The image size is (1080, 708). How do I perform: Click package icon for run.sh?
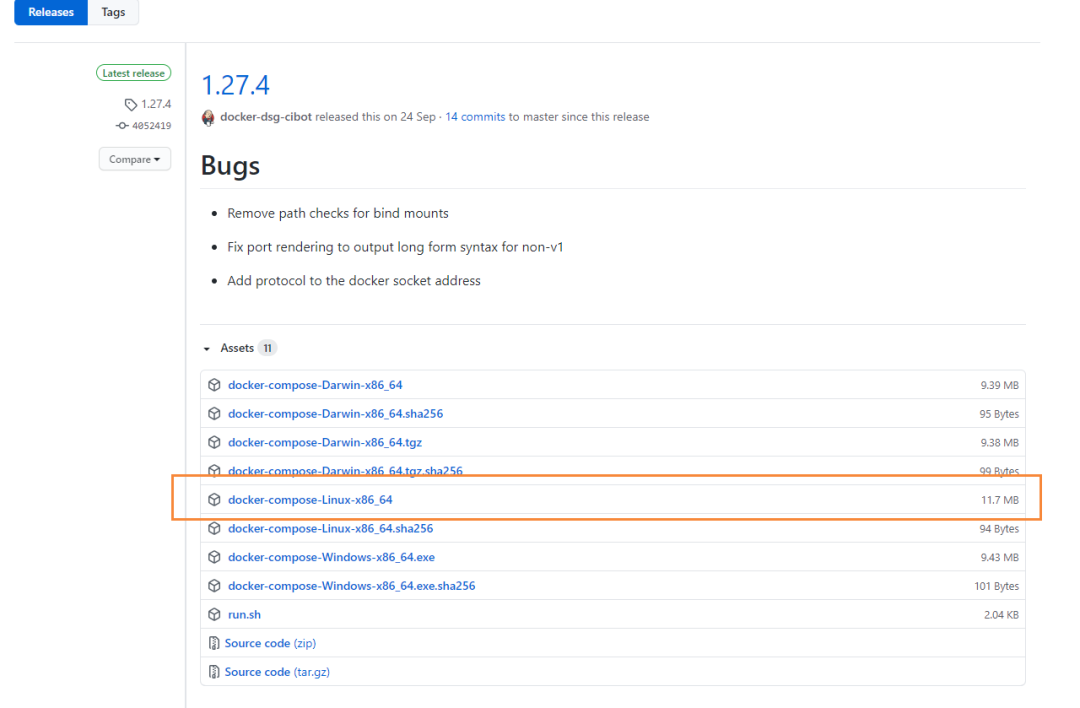point(214,614)
